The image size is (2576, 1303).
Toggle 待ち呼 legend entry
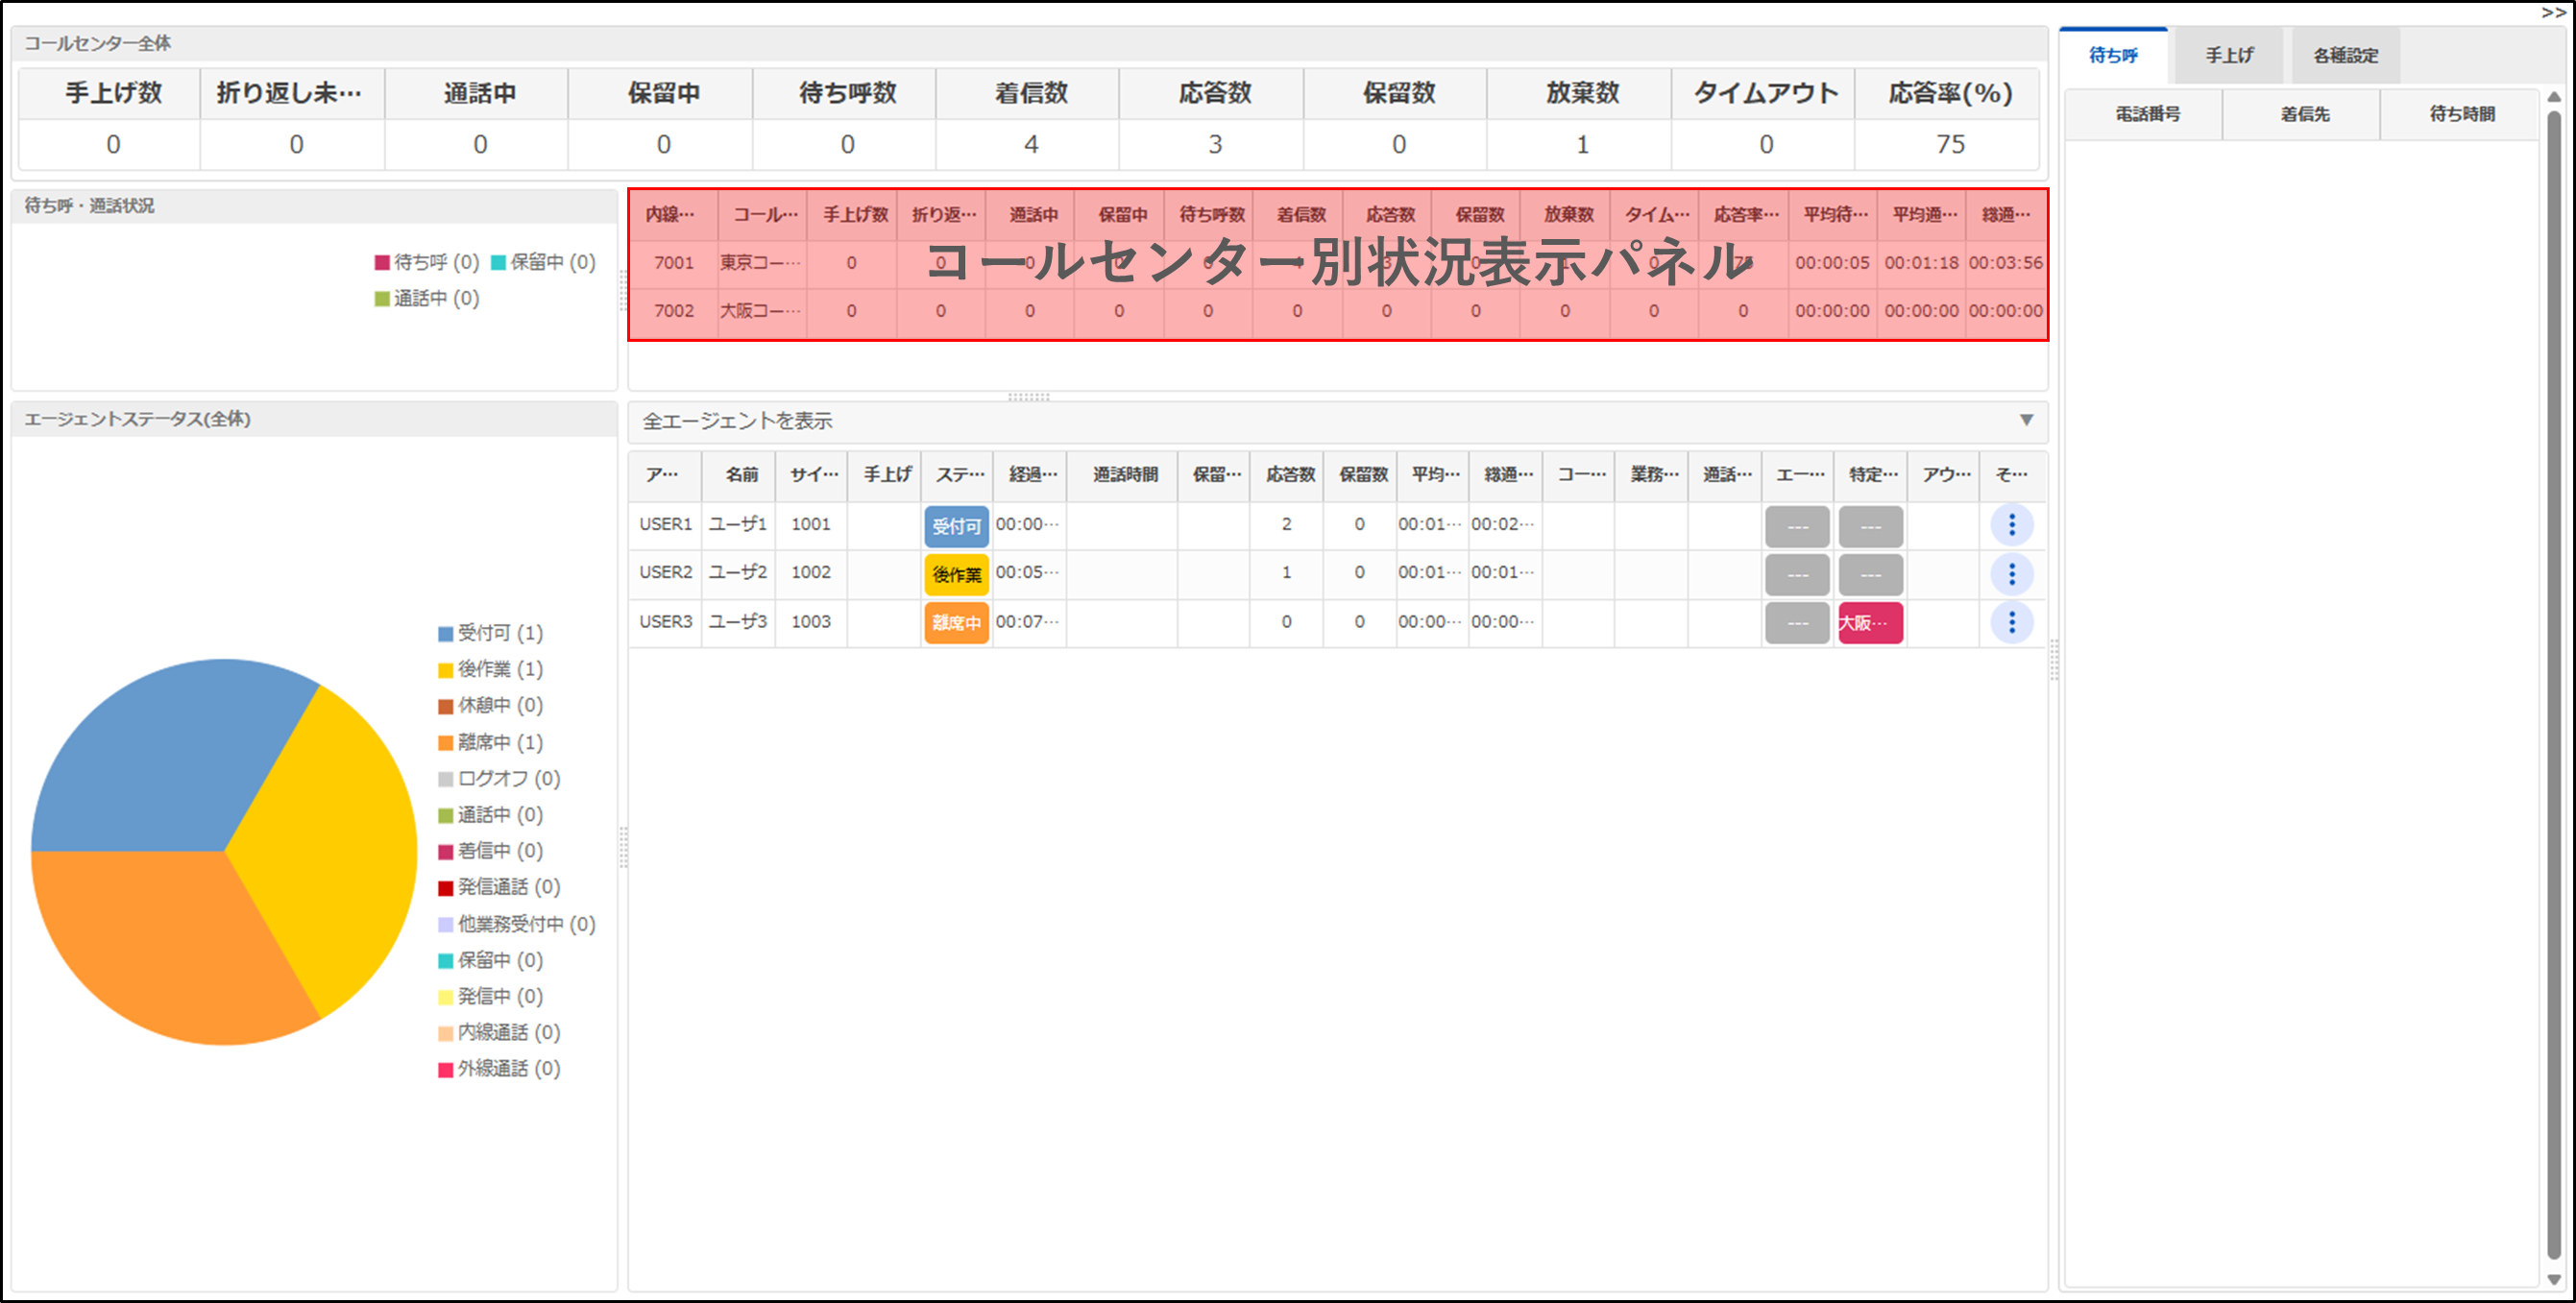click(x=427, y=262)
